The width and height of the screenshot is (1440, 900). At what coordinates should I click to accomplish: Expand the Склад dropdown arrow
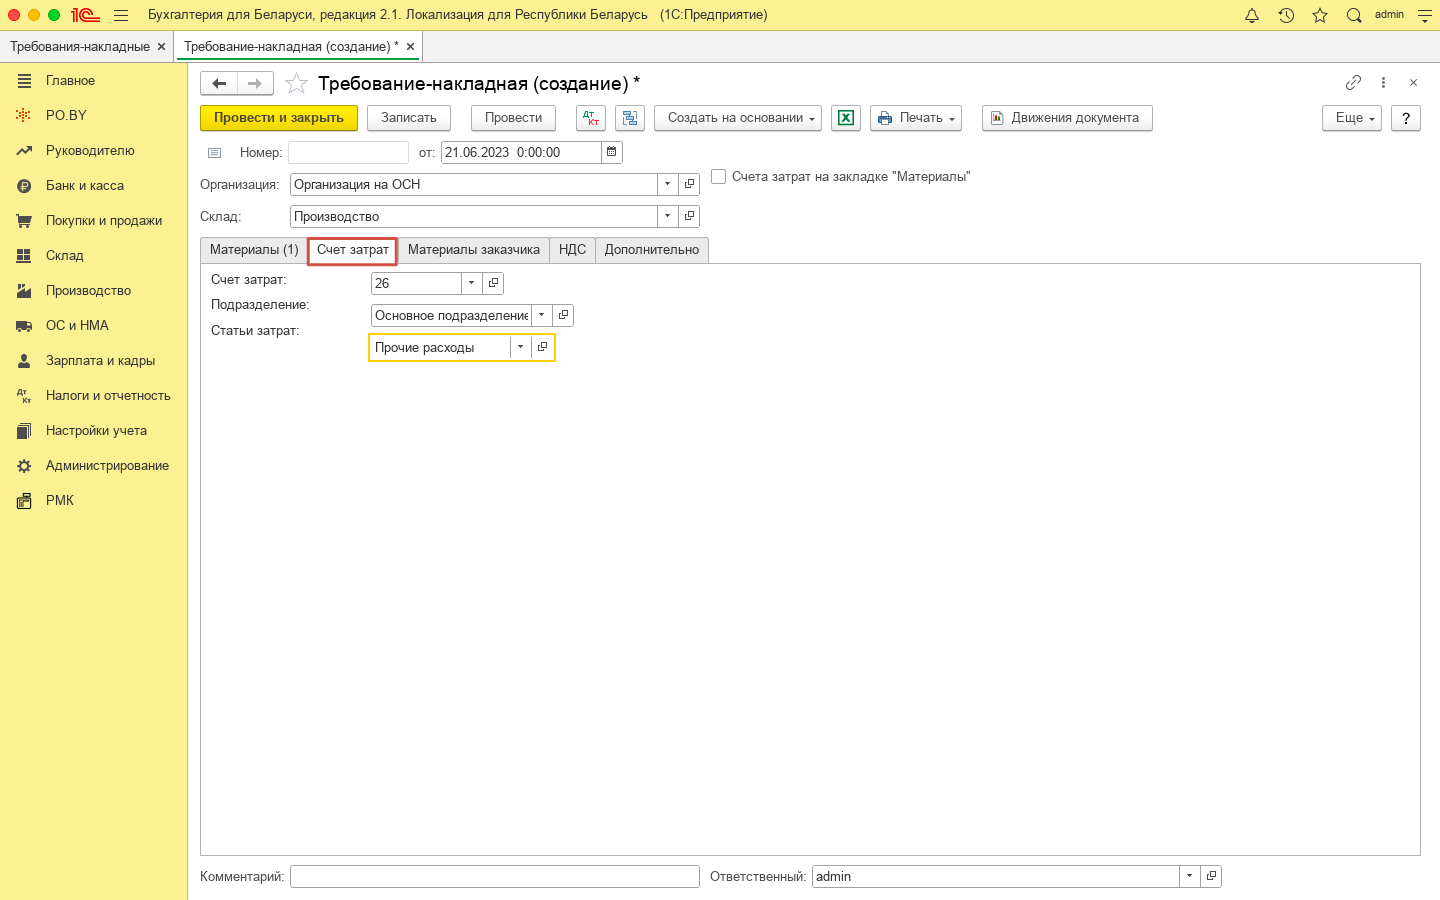(x=667, y=217)
